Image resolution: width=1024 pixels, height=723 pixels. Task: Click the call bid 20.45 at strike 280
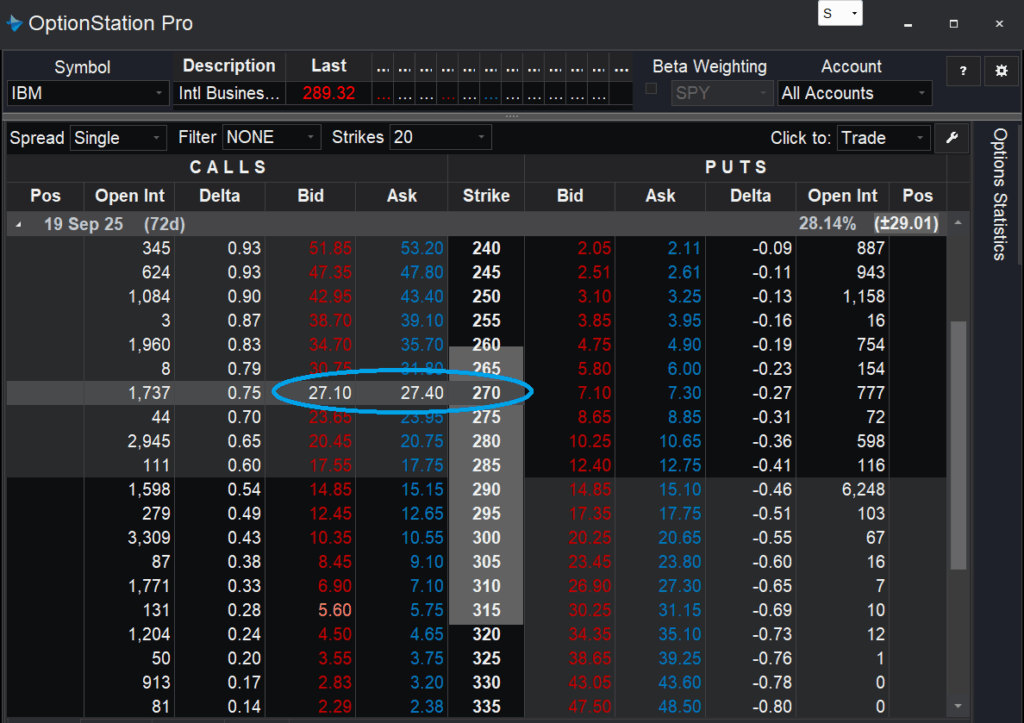pos(330,442)
